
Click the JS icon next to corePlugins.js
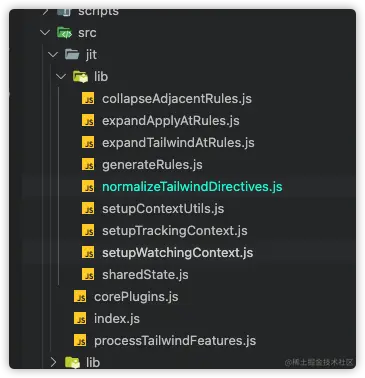click(x=80, y=297)
